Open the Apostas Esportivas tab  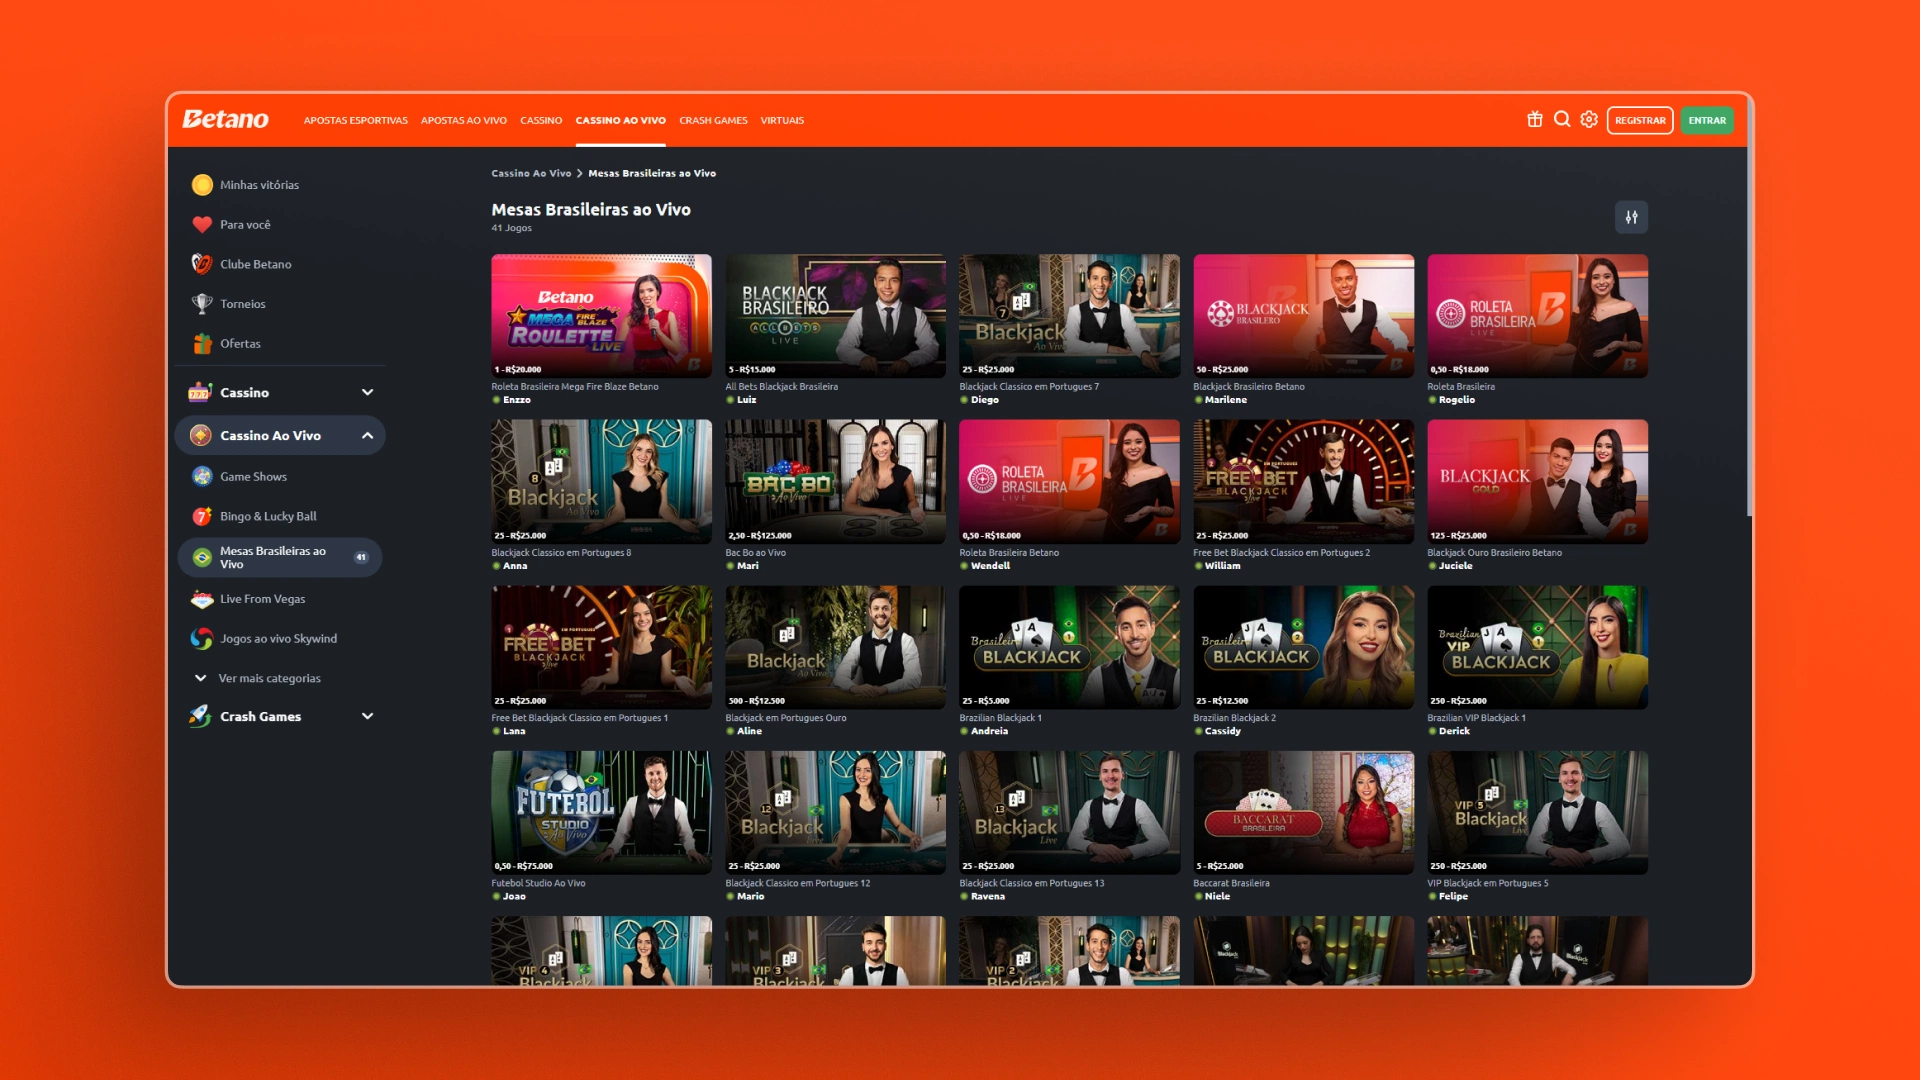click(x=356, y=120)
